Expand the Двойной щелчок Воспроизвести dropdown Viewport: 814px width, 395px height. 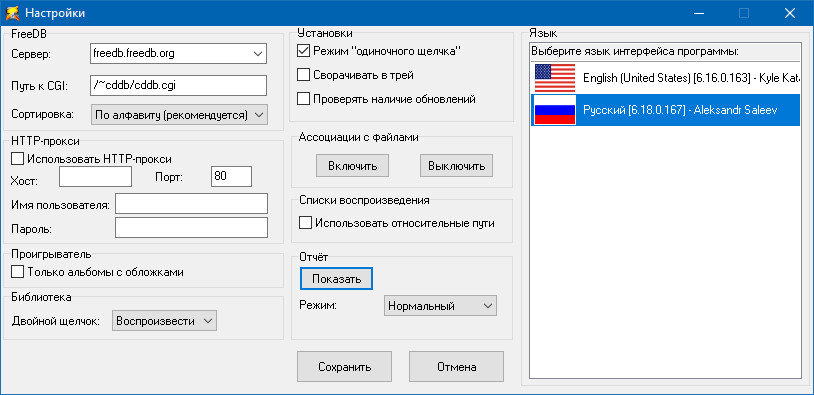(164, 321)
